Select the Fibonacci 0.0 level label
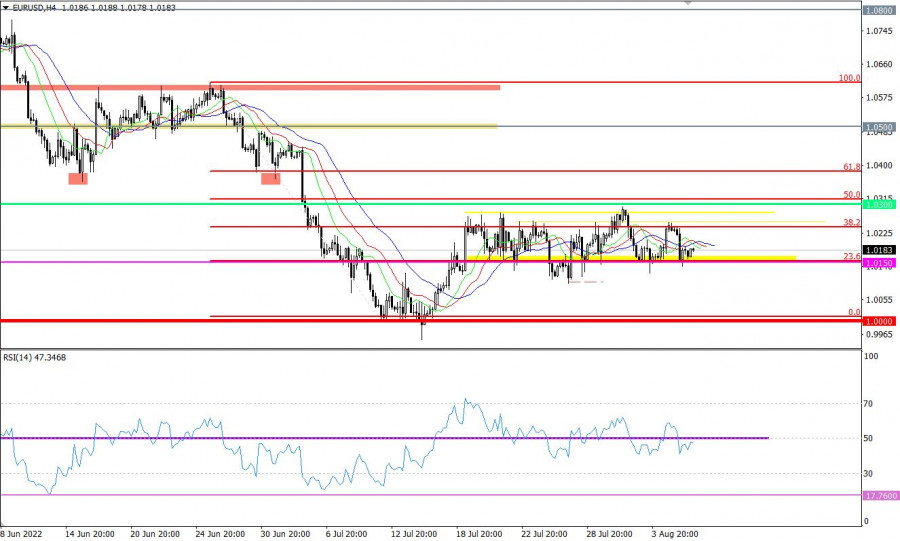Image resolution: width=900 pixels, height=541 pixels. 854,312
